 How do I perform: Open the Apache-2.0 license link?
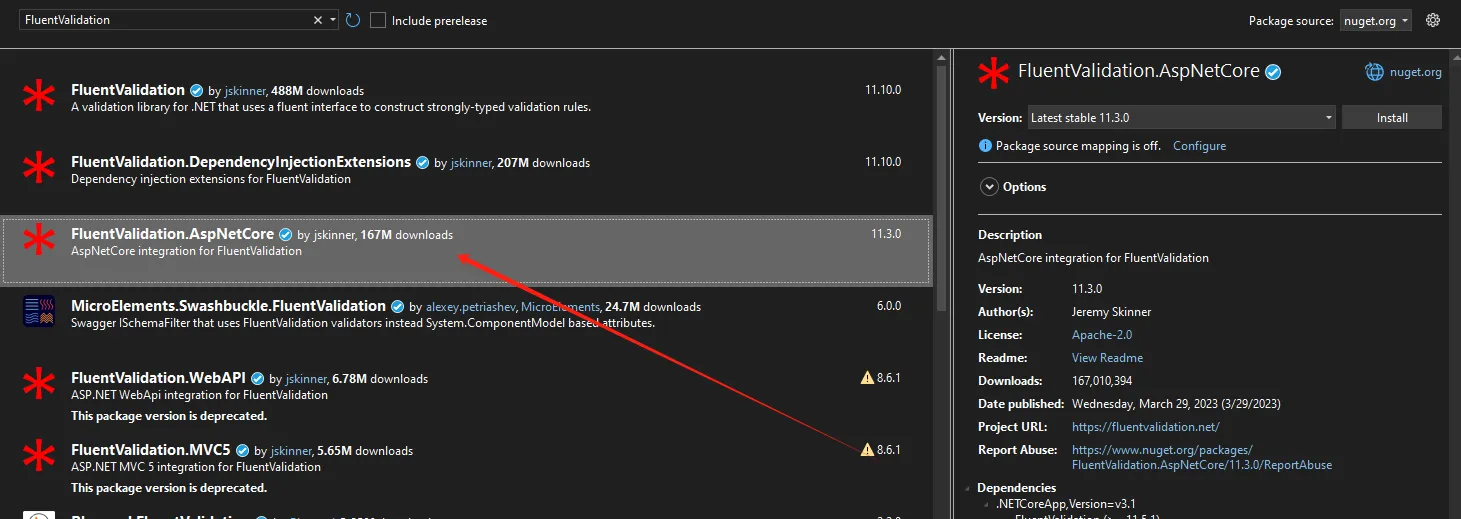click(x=1102, y=335)
